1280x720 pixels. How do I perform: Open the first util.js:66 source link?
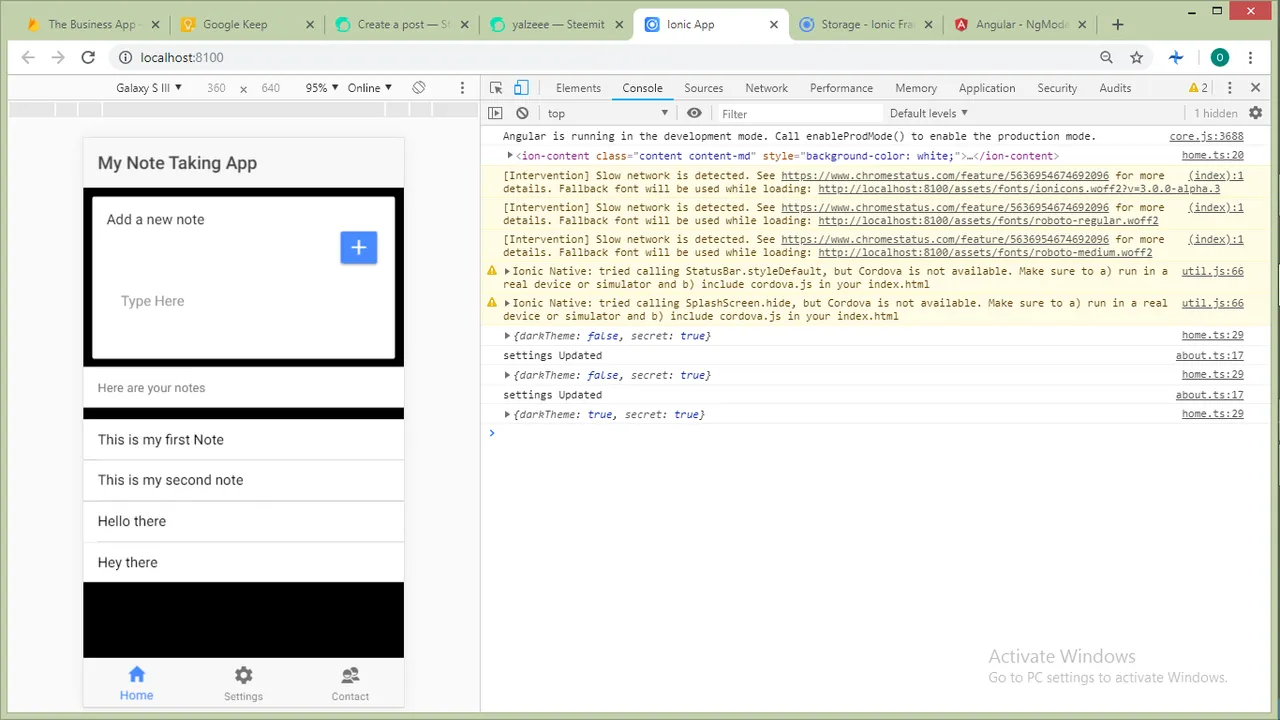(x=1212, y=271)
